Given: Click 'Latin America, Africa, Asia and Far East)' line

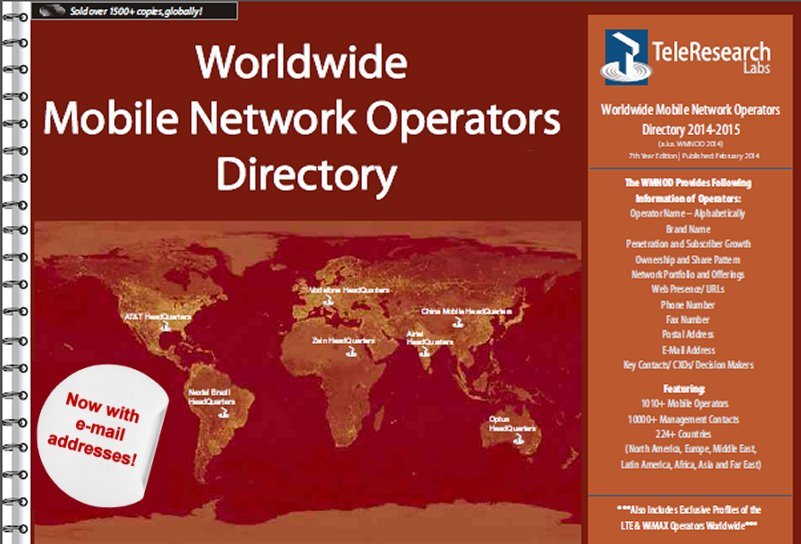Looking at the screenshot, I should pyautogui.click(x=691, y=465).
